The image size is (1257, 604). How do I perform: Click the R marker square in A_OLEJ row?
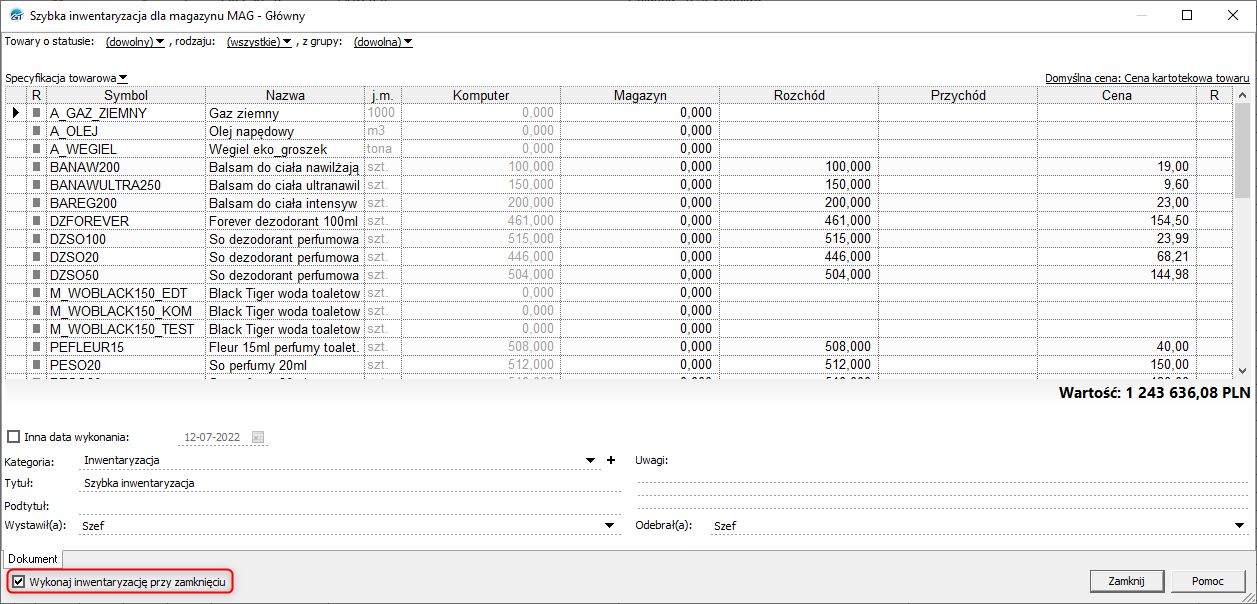click(37, 131)
